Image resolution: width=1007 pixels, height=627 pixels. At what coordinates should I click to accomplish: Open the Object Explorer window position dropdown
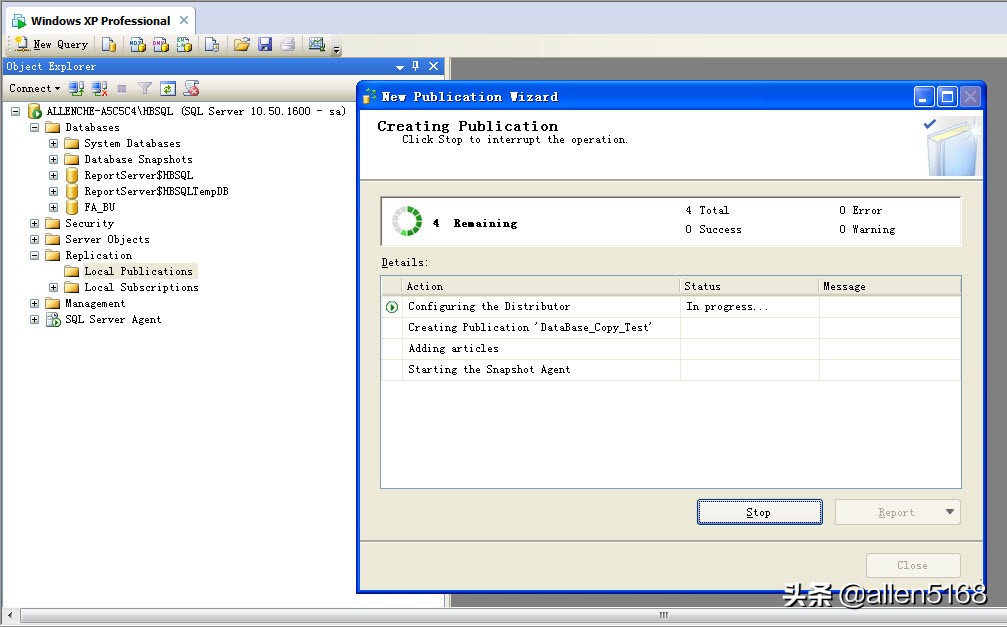(x=399, y=67)
